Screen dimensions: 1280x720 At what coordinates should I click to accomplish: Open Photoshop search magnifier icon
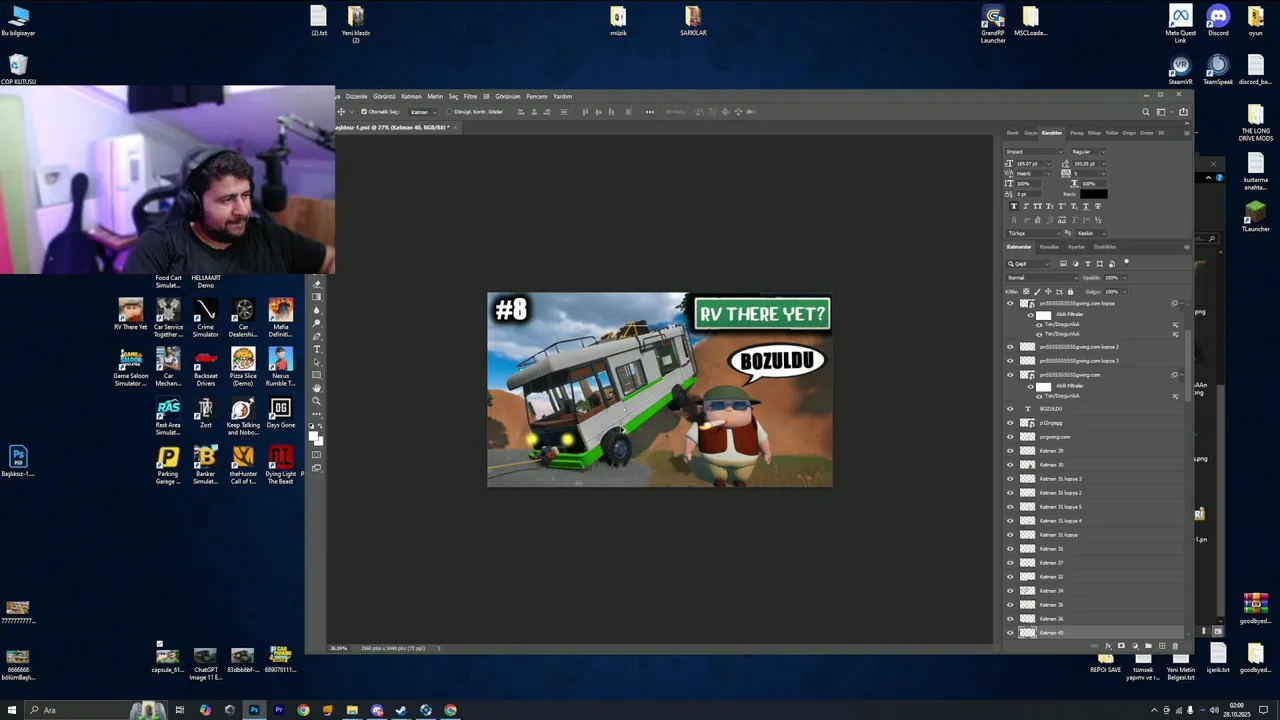pyautogui.click(x=1146, y=112)
